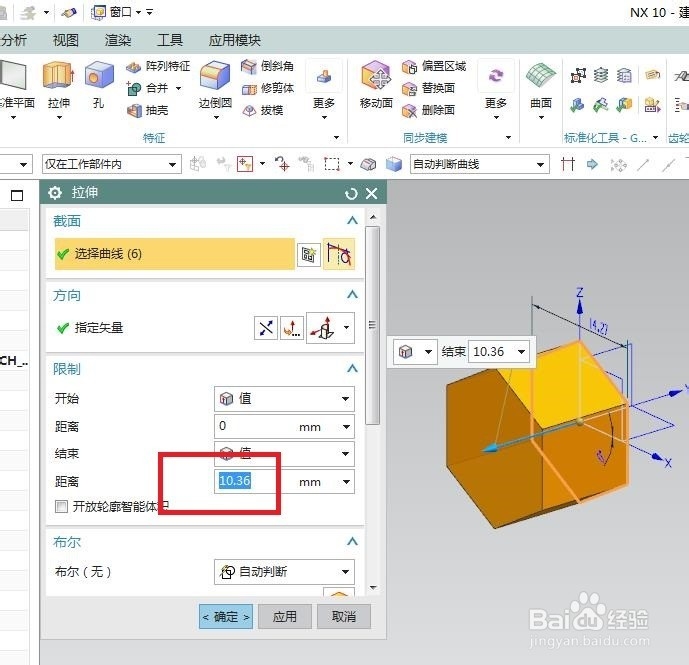Click the blue extrude drag handle arrow
Screen dimensions: 689x665
pyautogui.click(x=491, y=448)
